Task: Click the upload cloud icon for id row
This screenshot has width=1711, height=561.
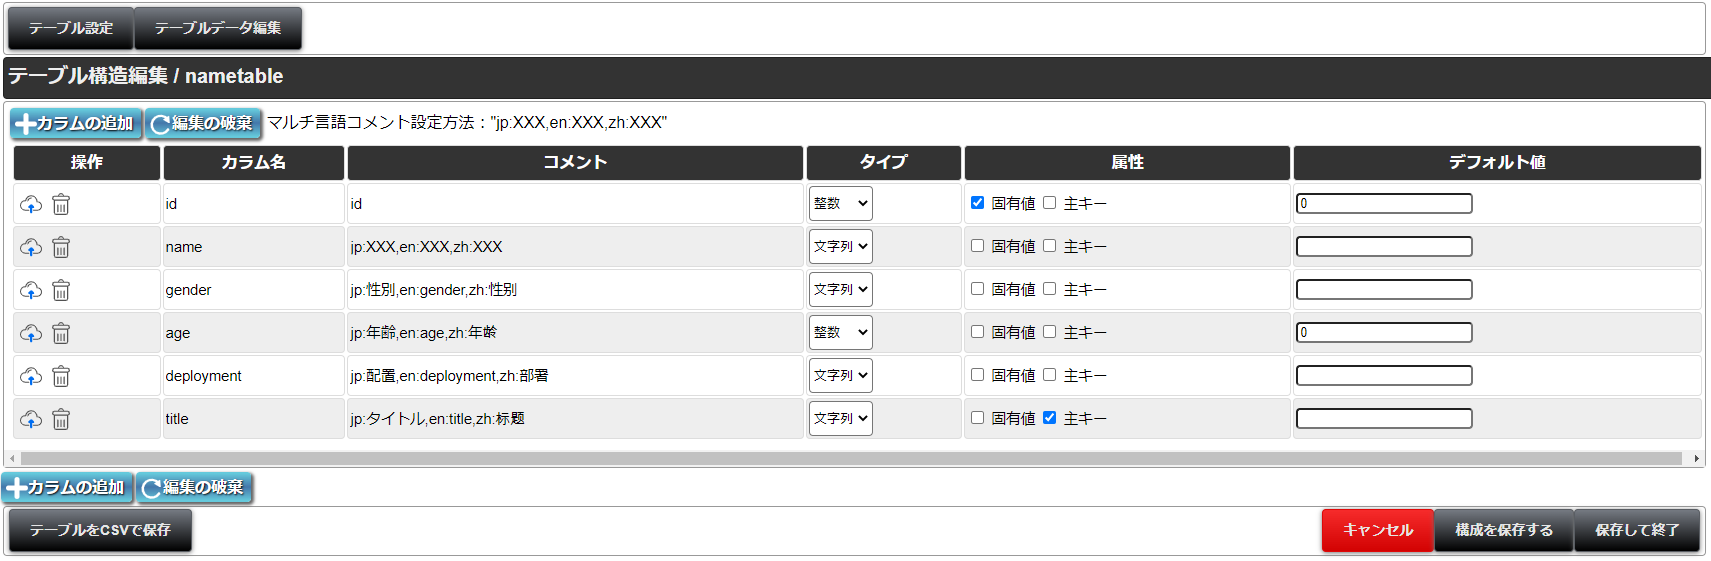Action: point(31,204)
